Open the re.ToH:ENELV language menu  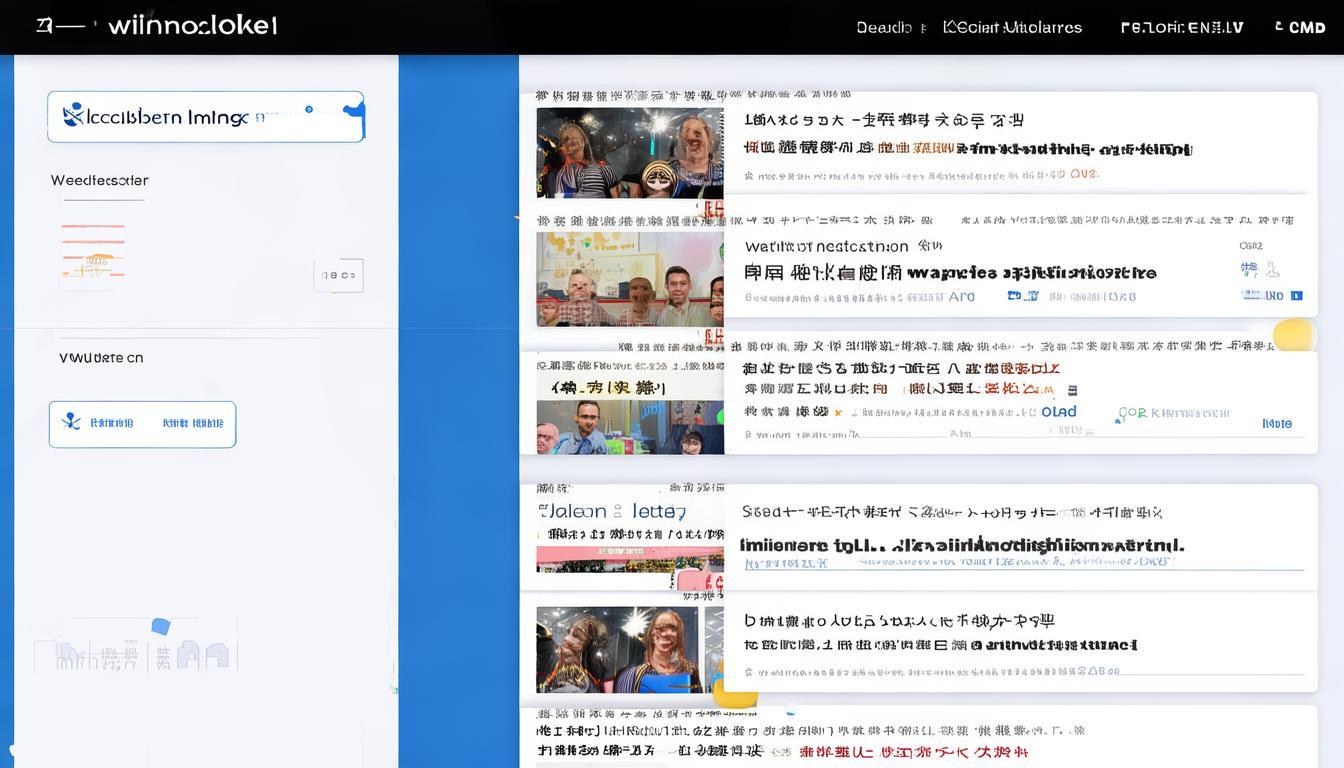pyautogui.click(x=1180, y=27)
